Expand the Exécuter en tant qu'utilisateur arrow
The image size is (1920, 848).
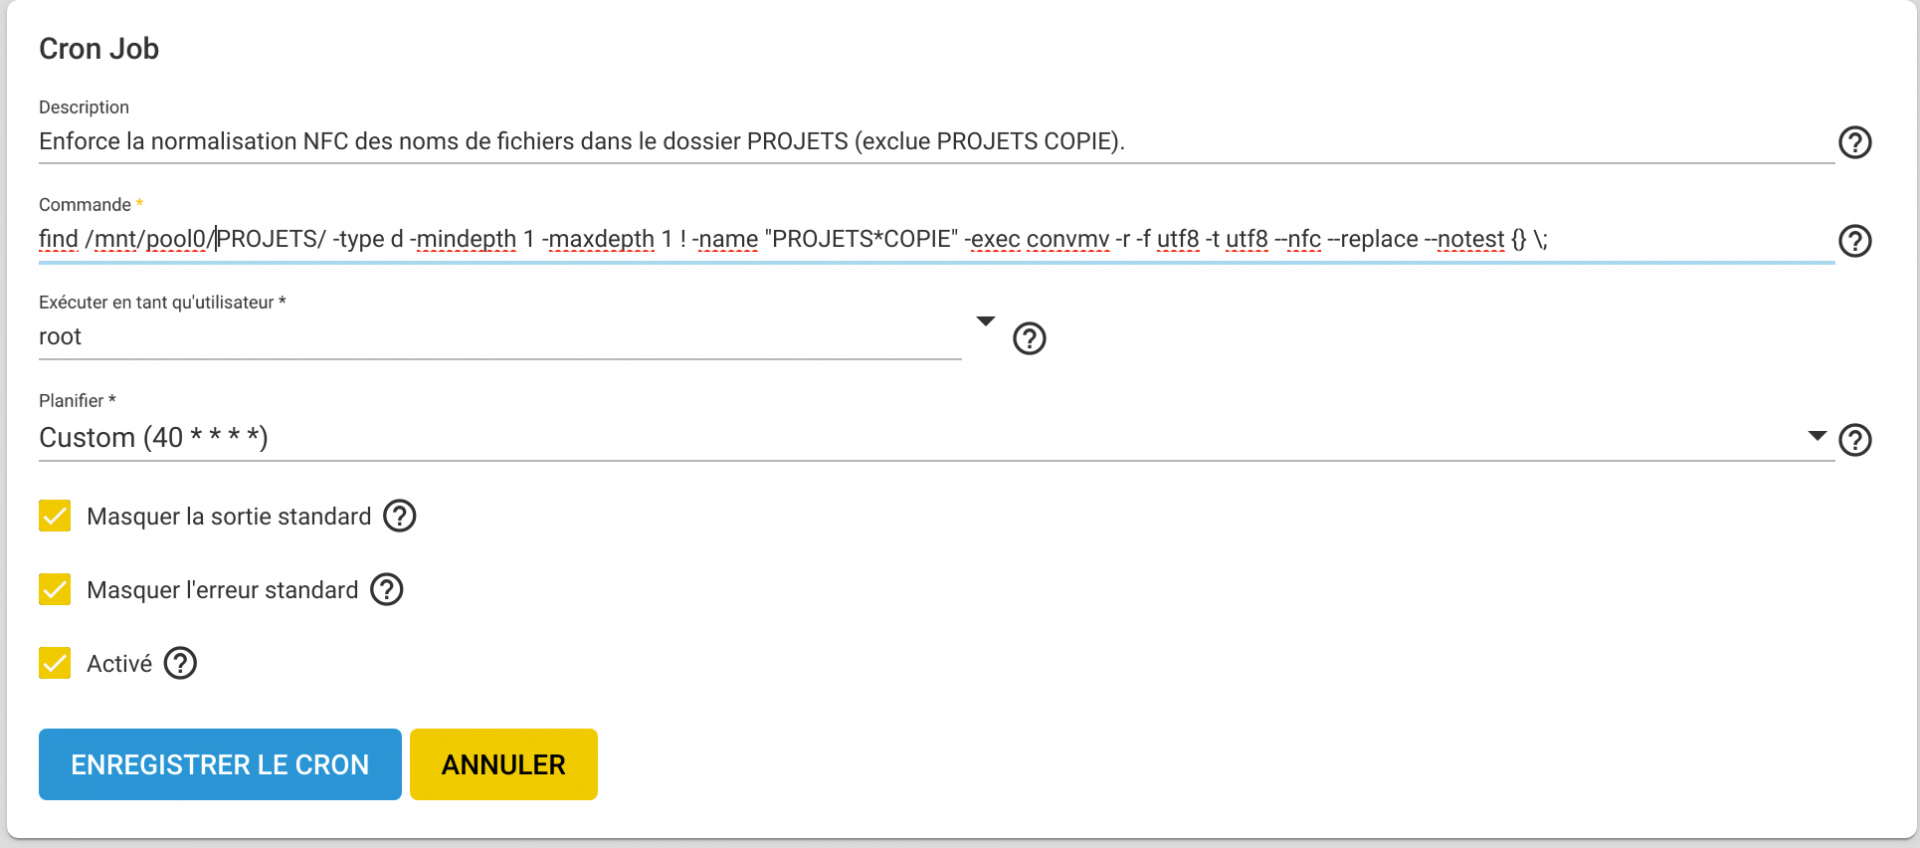pyautogui.click(x=985, y=321)
